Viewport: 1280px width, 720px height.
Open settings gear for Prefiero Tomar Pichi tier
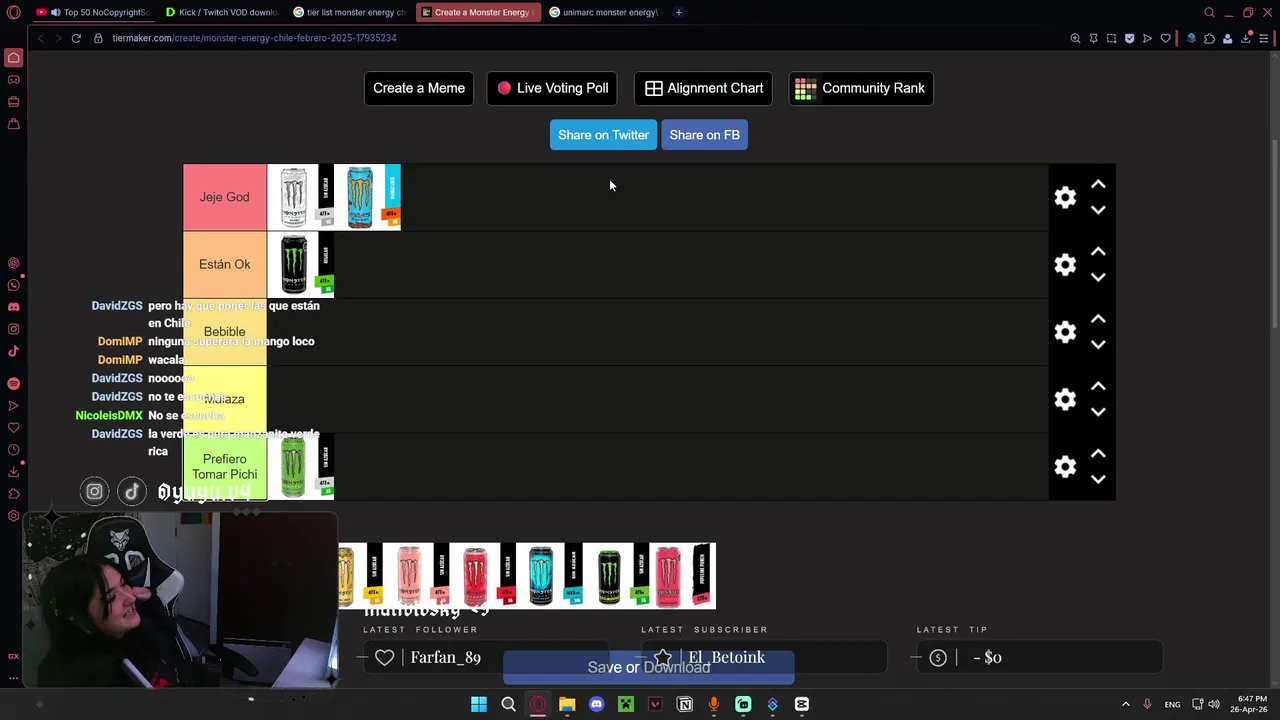coord(1065,466)
